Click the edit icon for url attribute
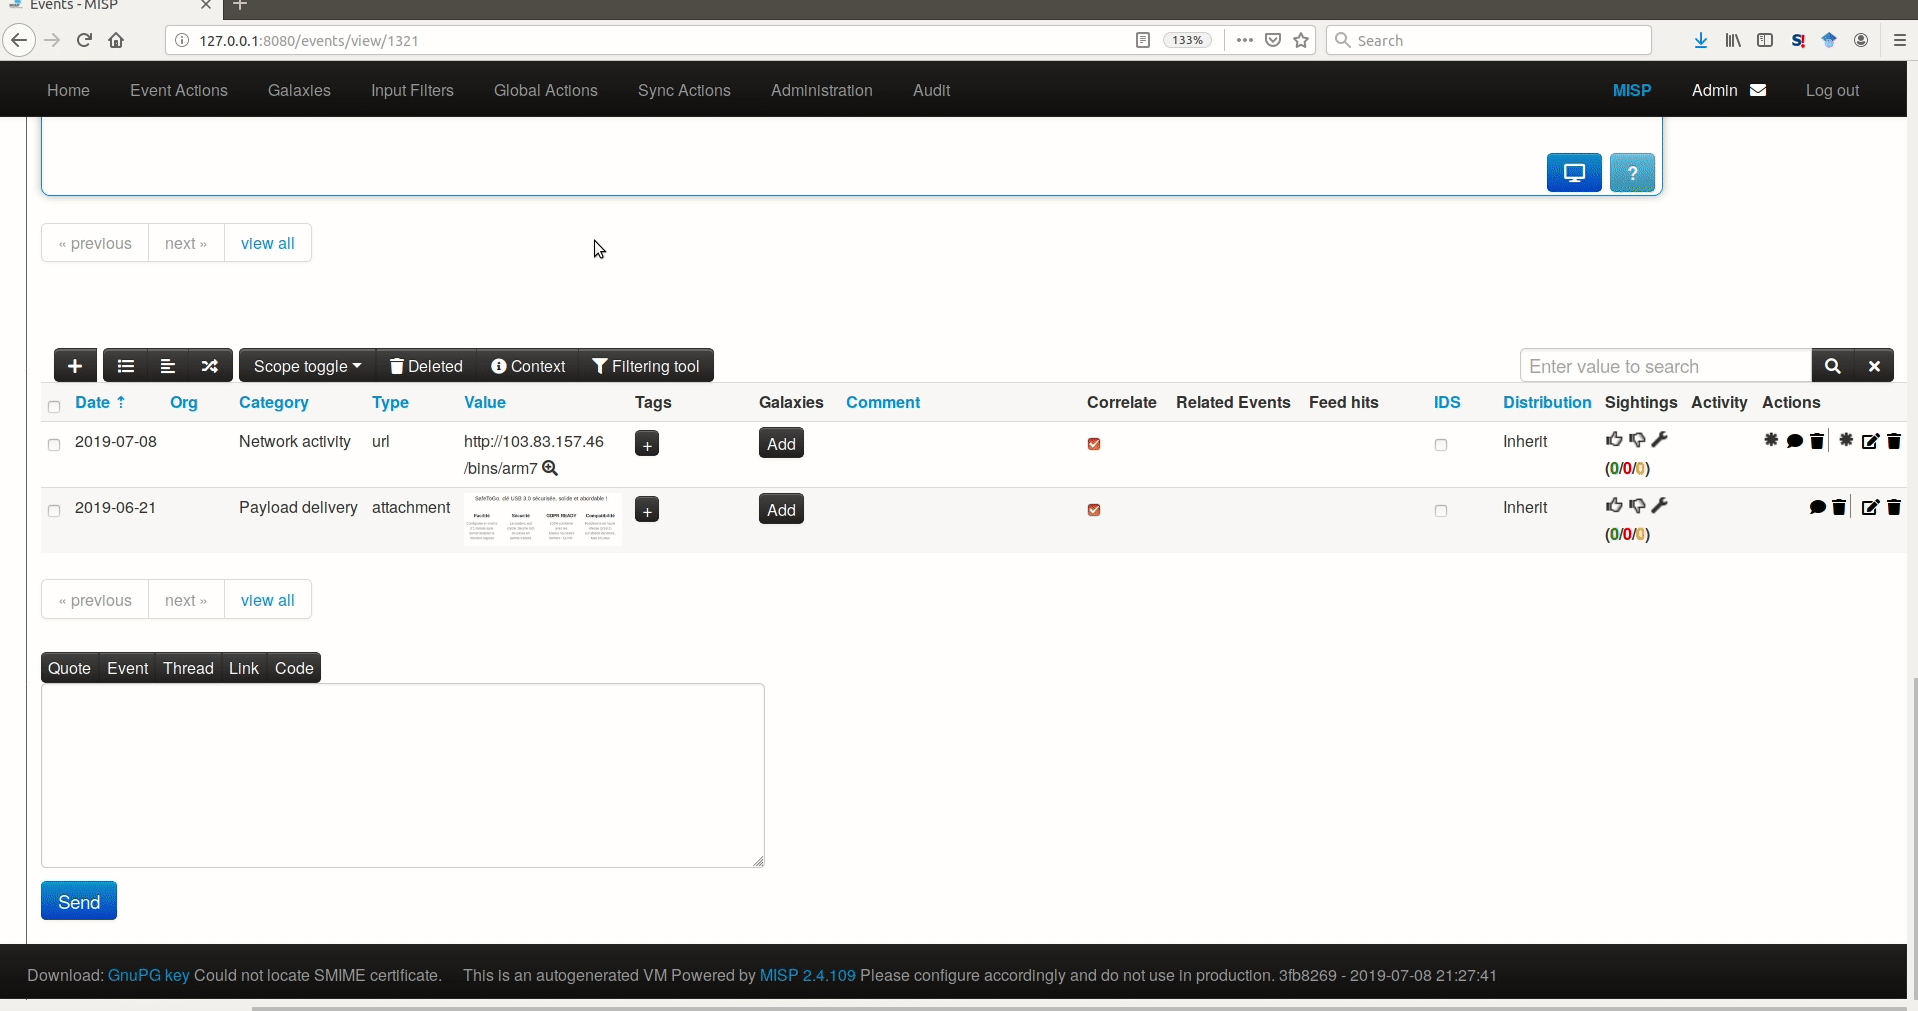Screen dimensions: 1918x1011 (x=1870, y=442)
